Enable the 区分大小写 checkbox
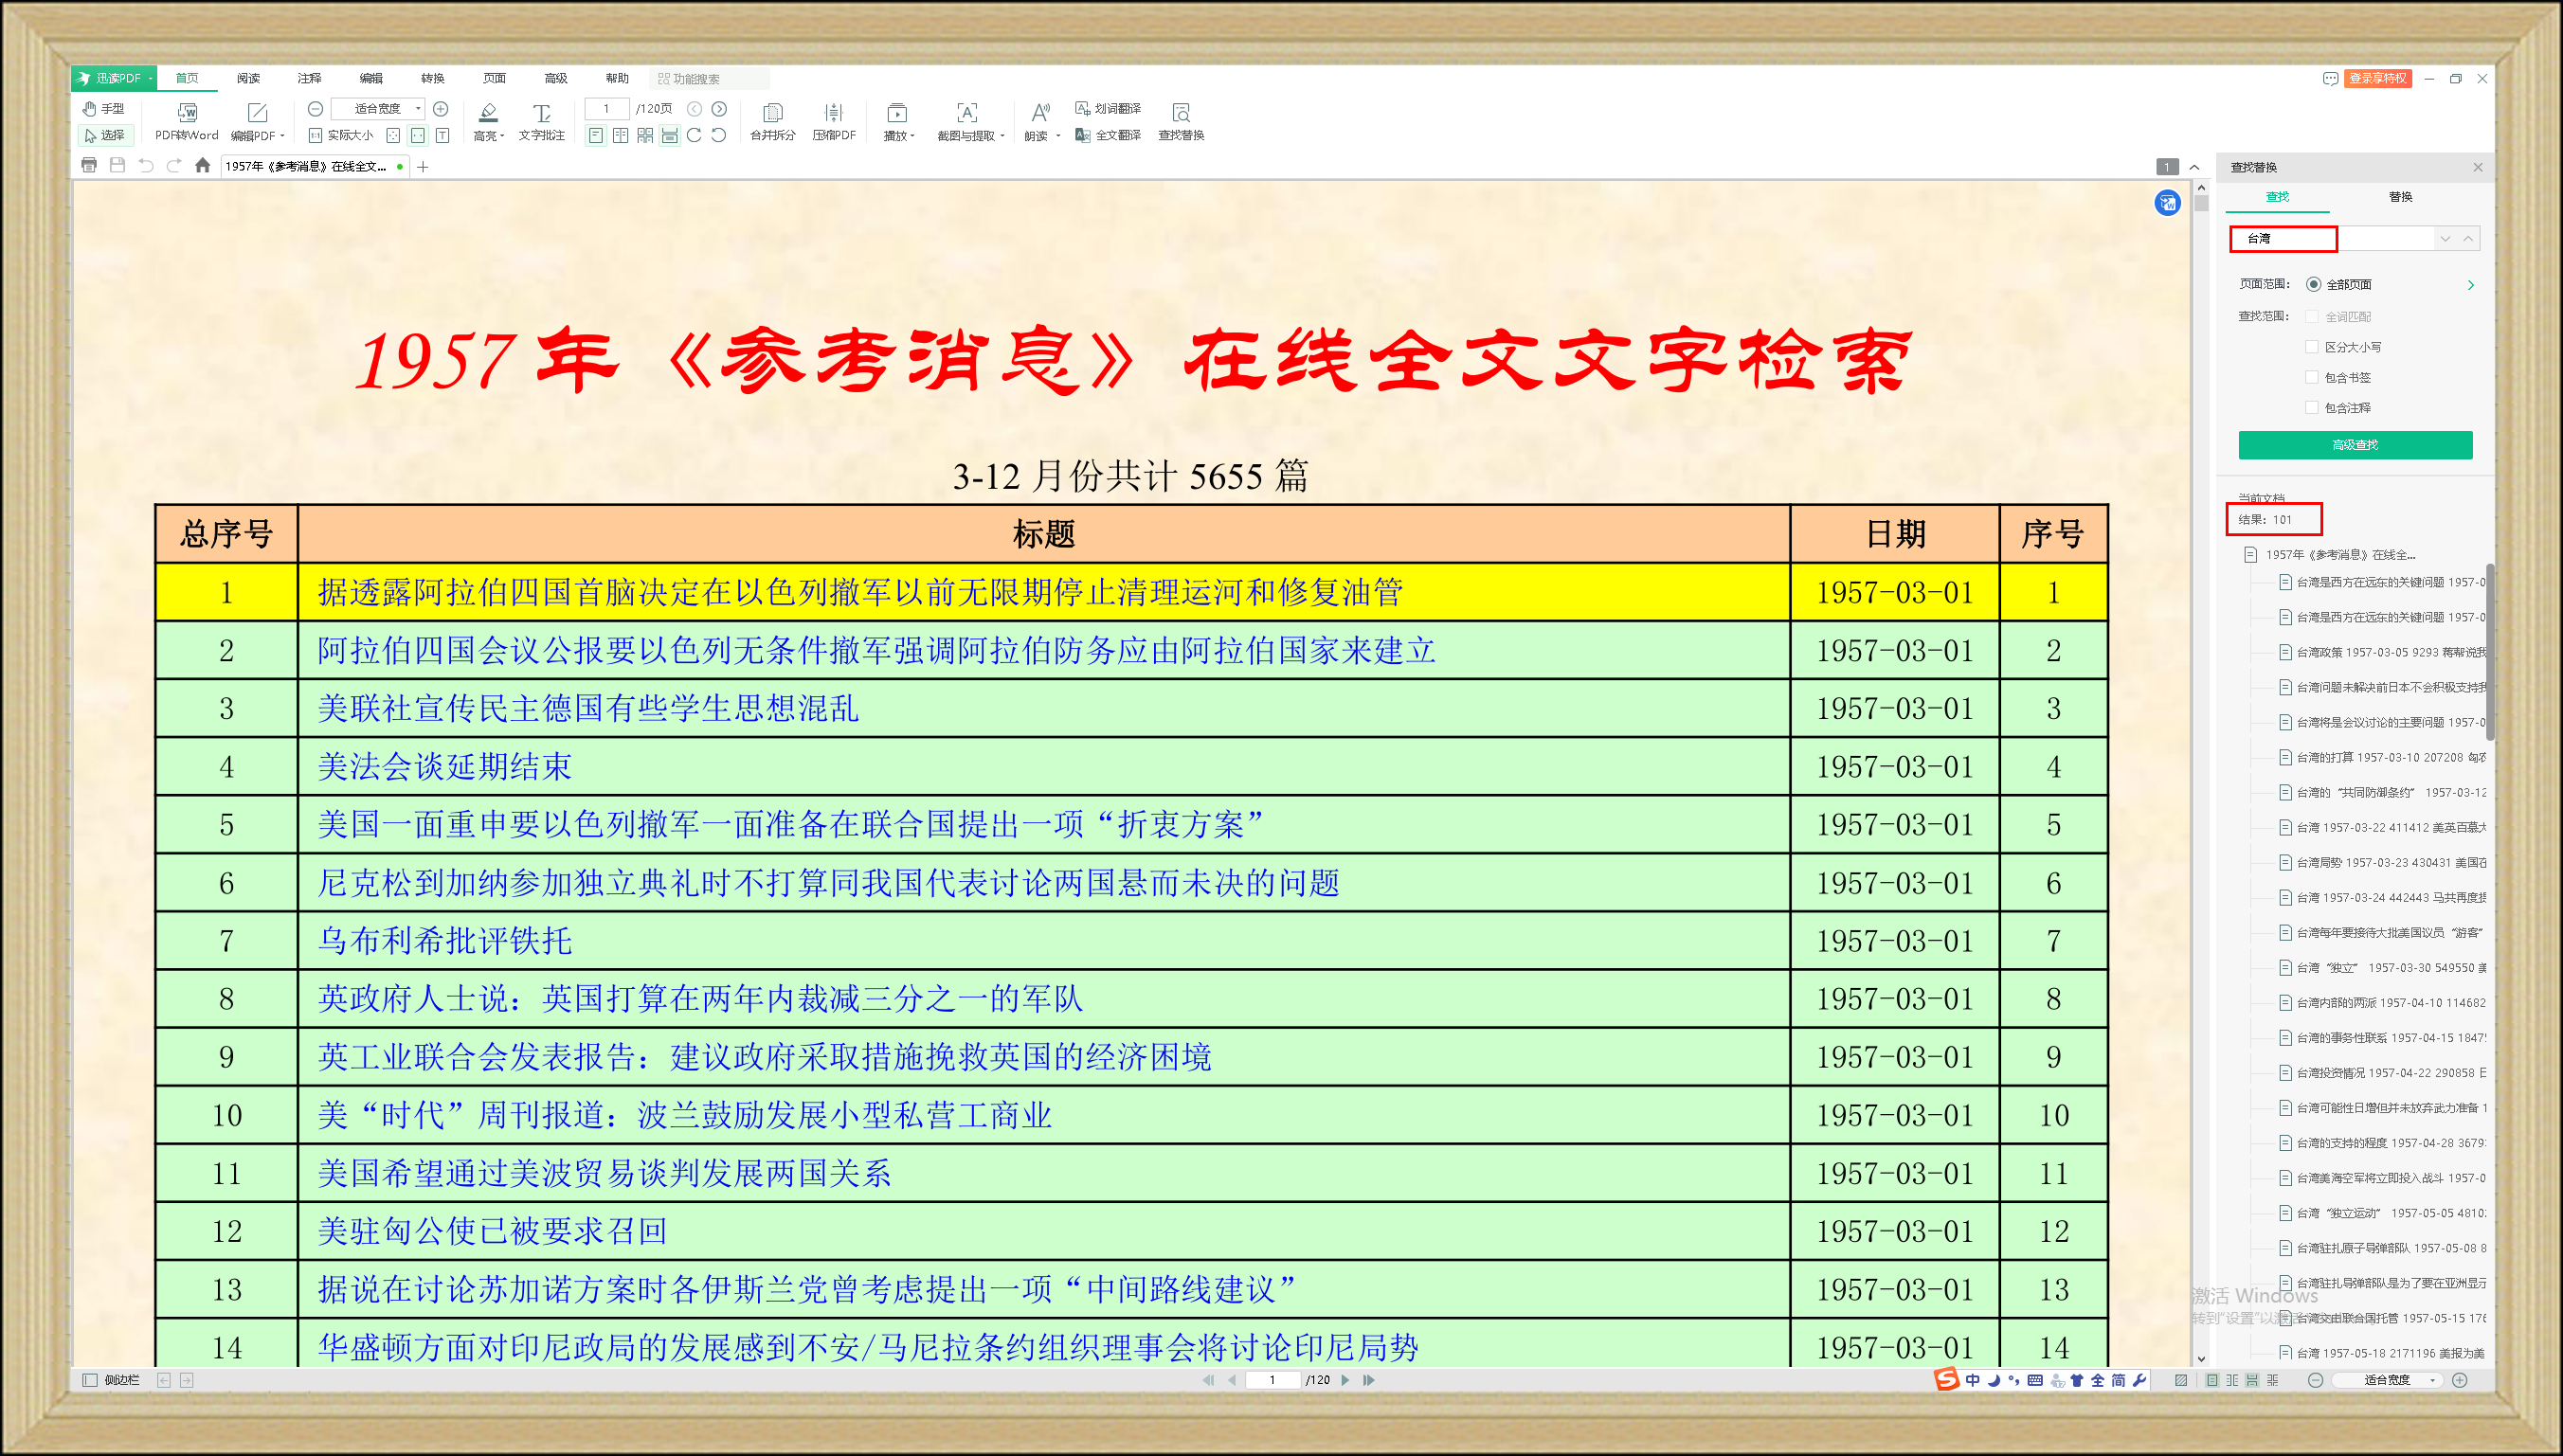This screenshot has width=2563, height=1456. 2311,347
